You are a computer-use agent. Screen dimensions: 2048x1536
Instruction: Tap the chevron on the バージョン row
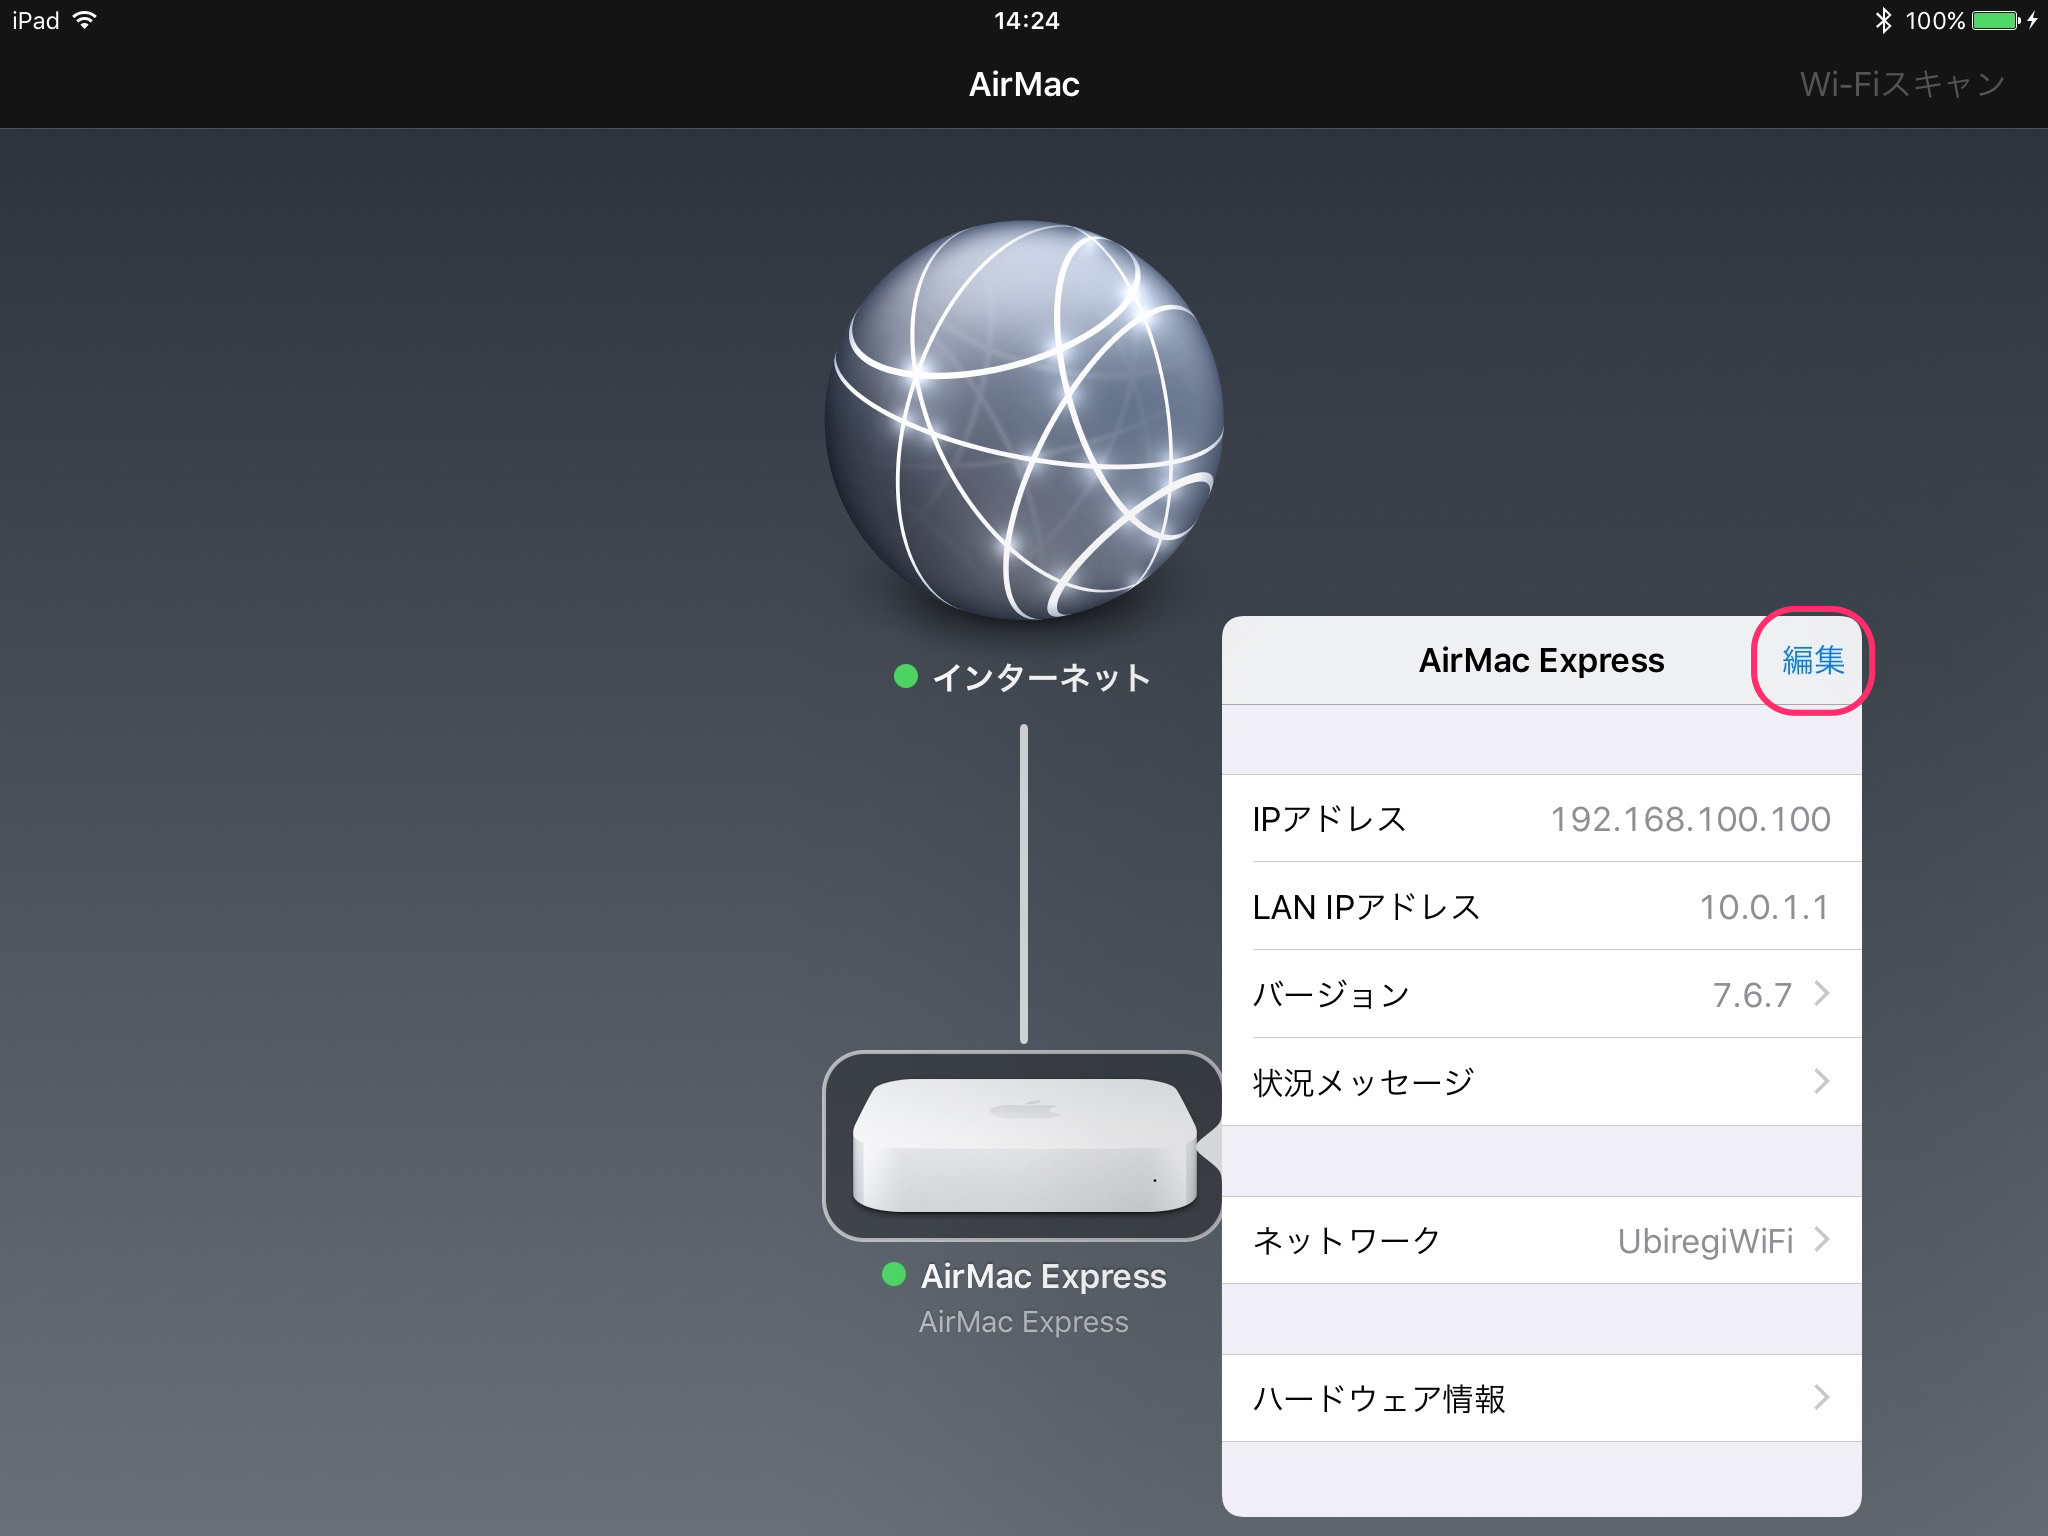coord(1822,993)
